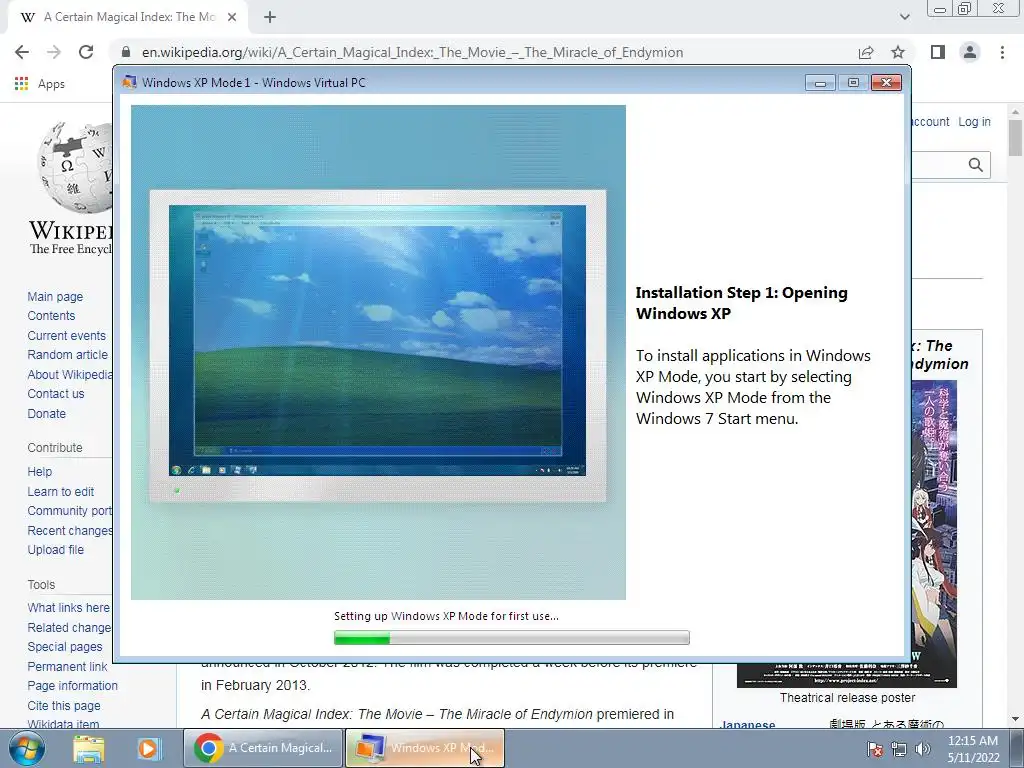Click the Donate link
The width and height of the screenshot is (1024, 768).
pos(46,413)
